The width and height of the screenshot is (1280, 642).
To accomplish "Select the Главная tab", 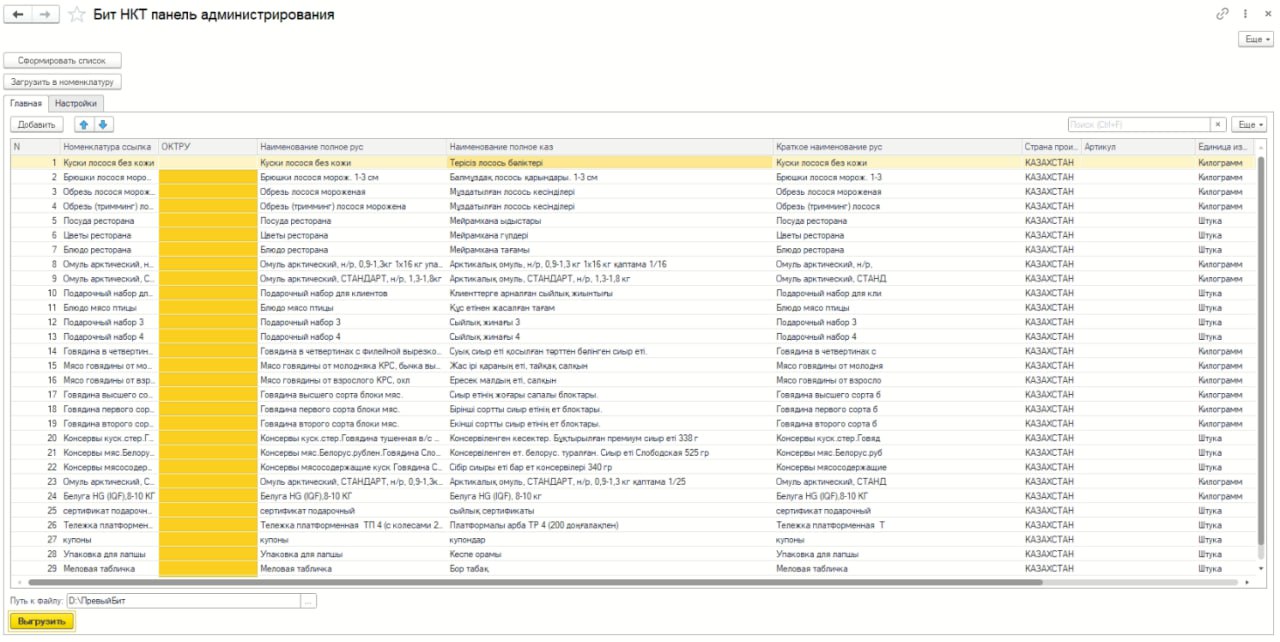I will [26, 103].
